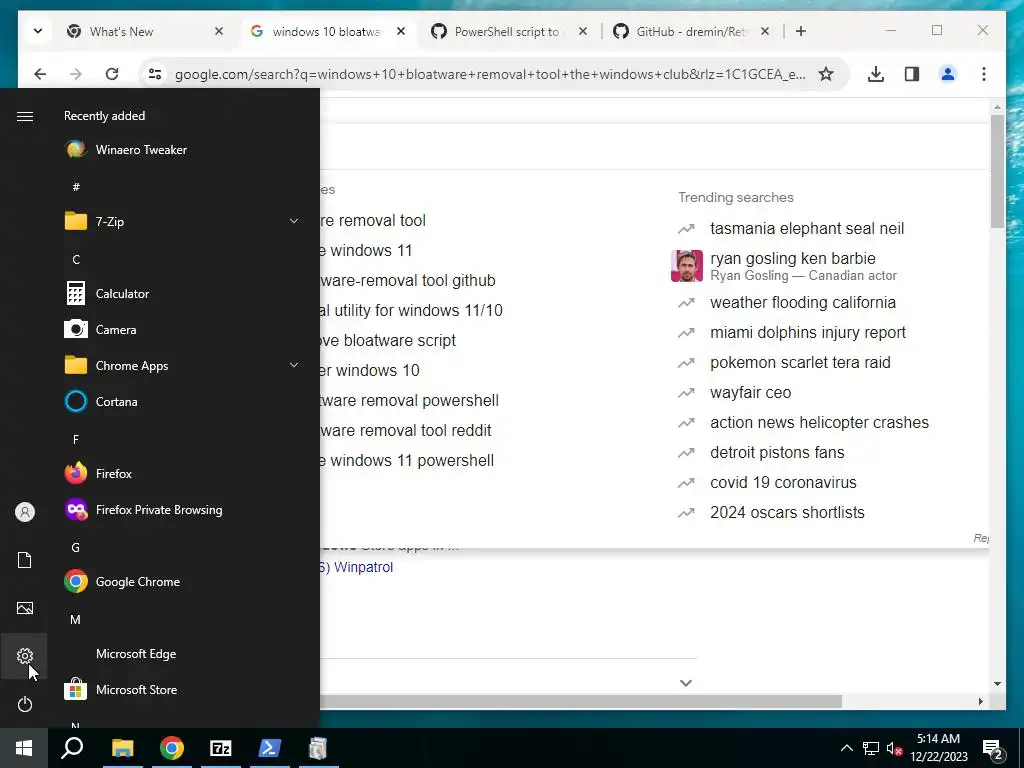Bookmark this page with star icon
Screen dimensions: 1024x768
[x=825, y=74]
